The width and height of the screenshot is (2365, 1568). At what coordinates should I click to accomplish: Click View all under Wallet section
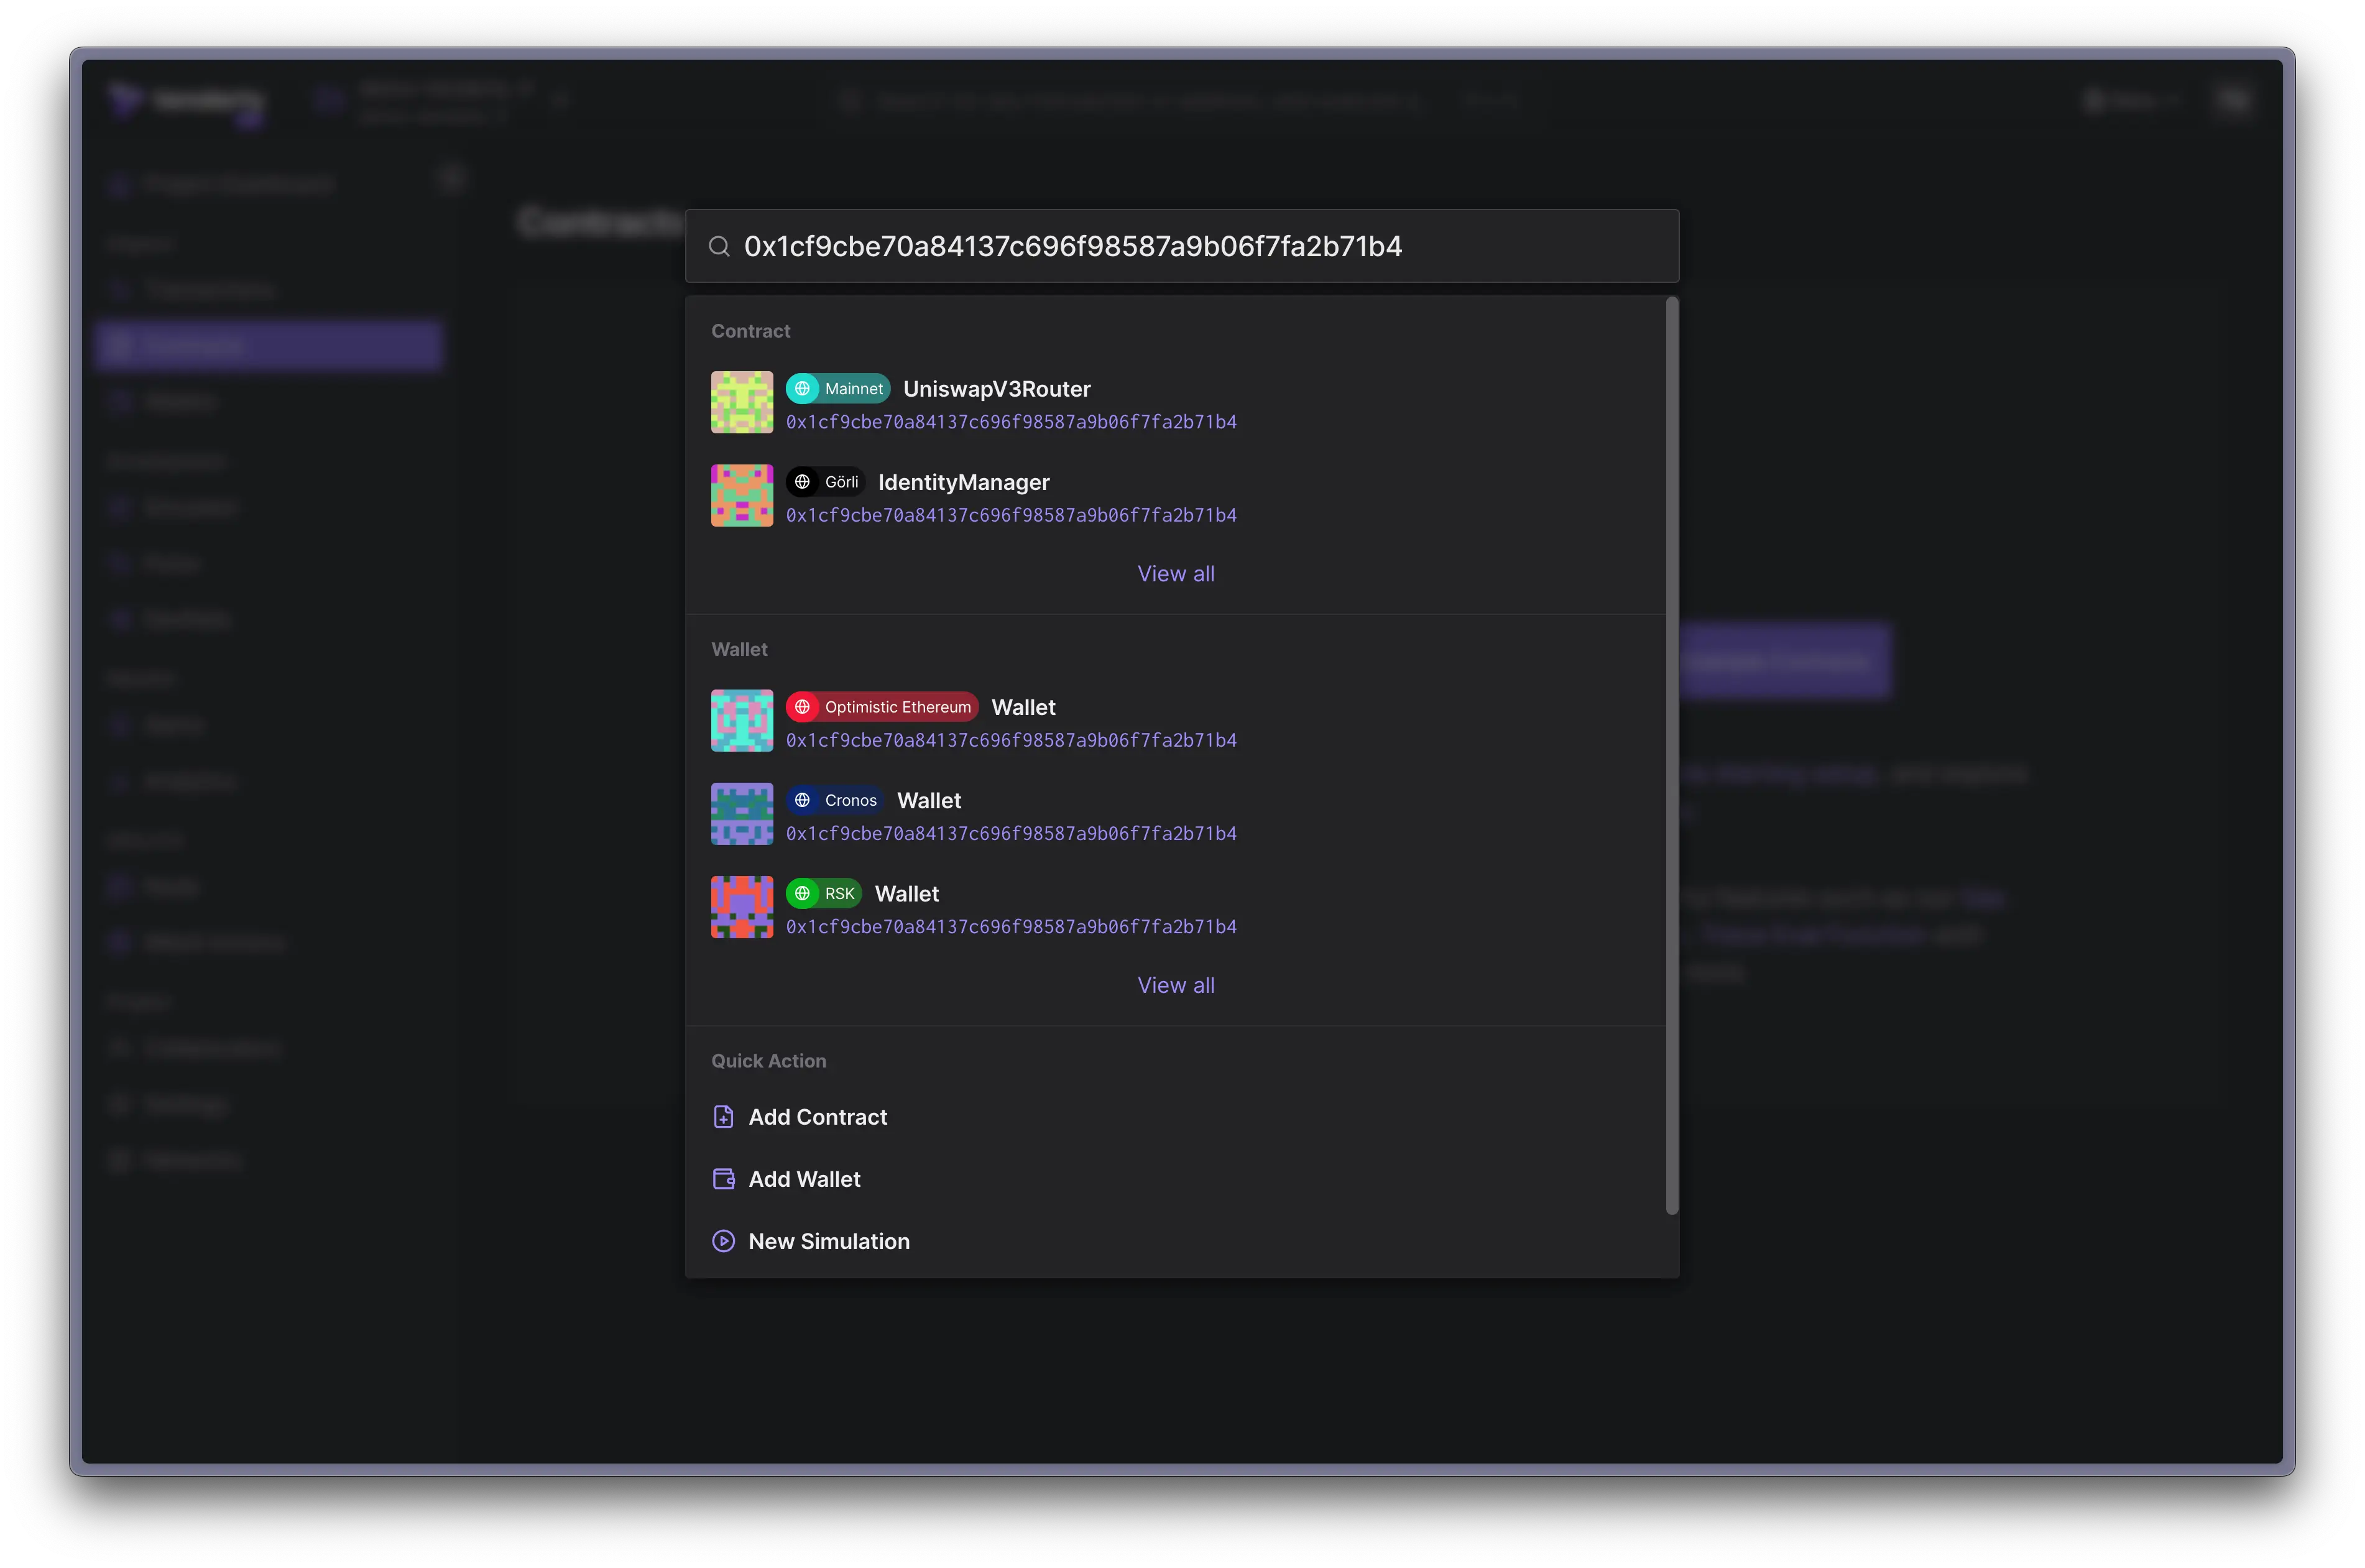coord(1176,985)
